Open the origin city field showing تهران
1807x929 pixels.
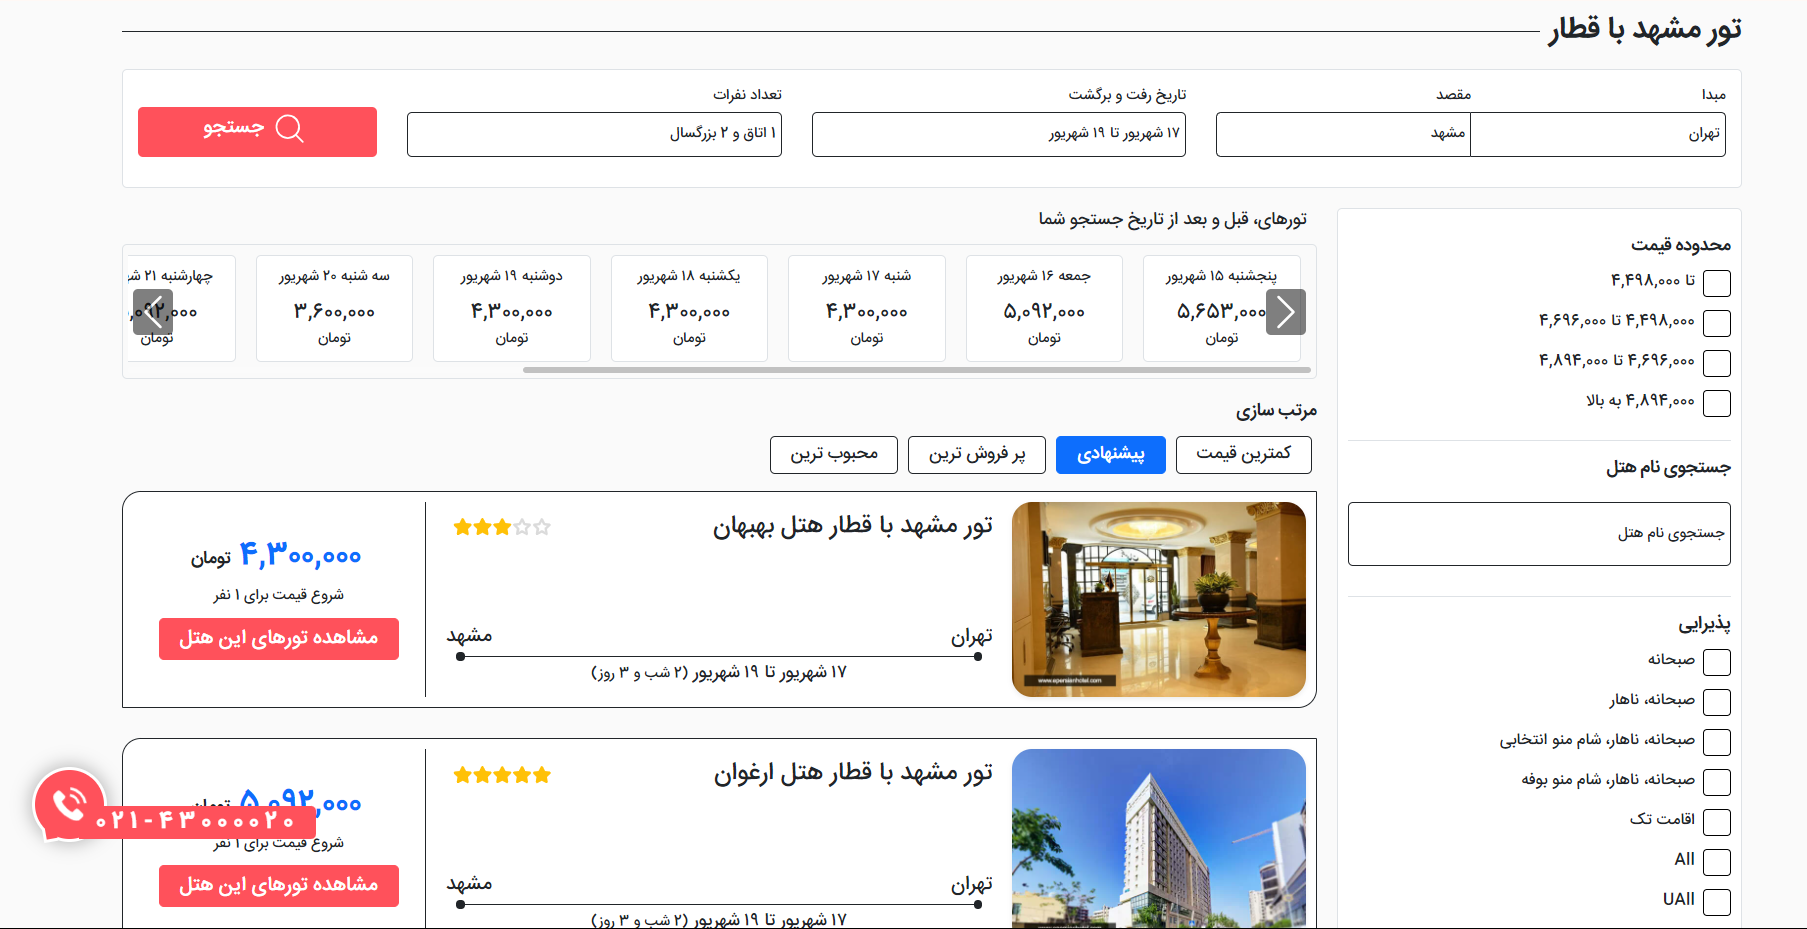[1597, 134]
